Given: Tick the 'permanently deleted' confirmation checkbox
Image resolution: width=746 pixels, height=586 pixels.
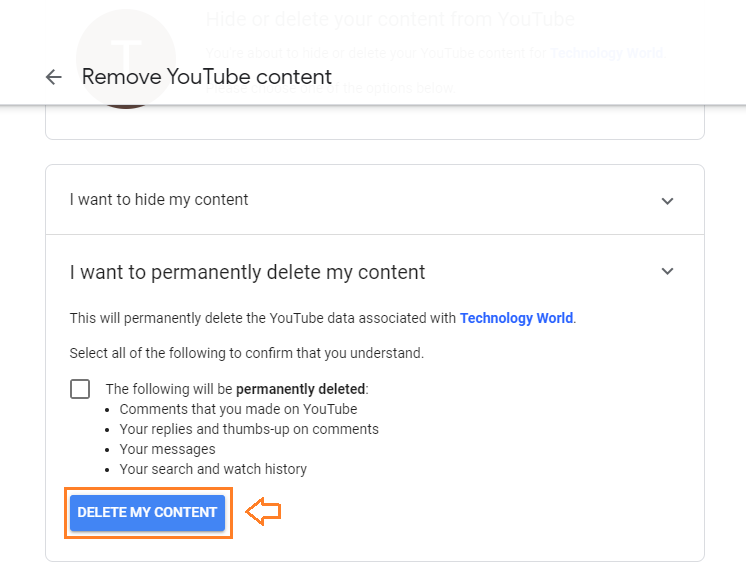Looking at the screenshot, I should pyautogui.click(x=80, y=389).
